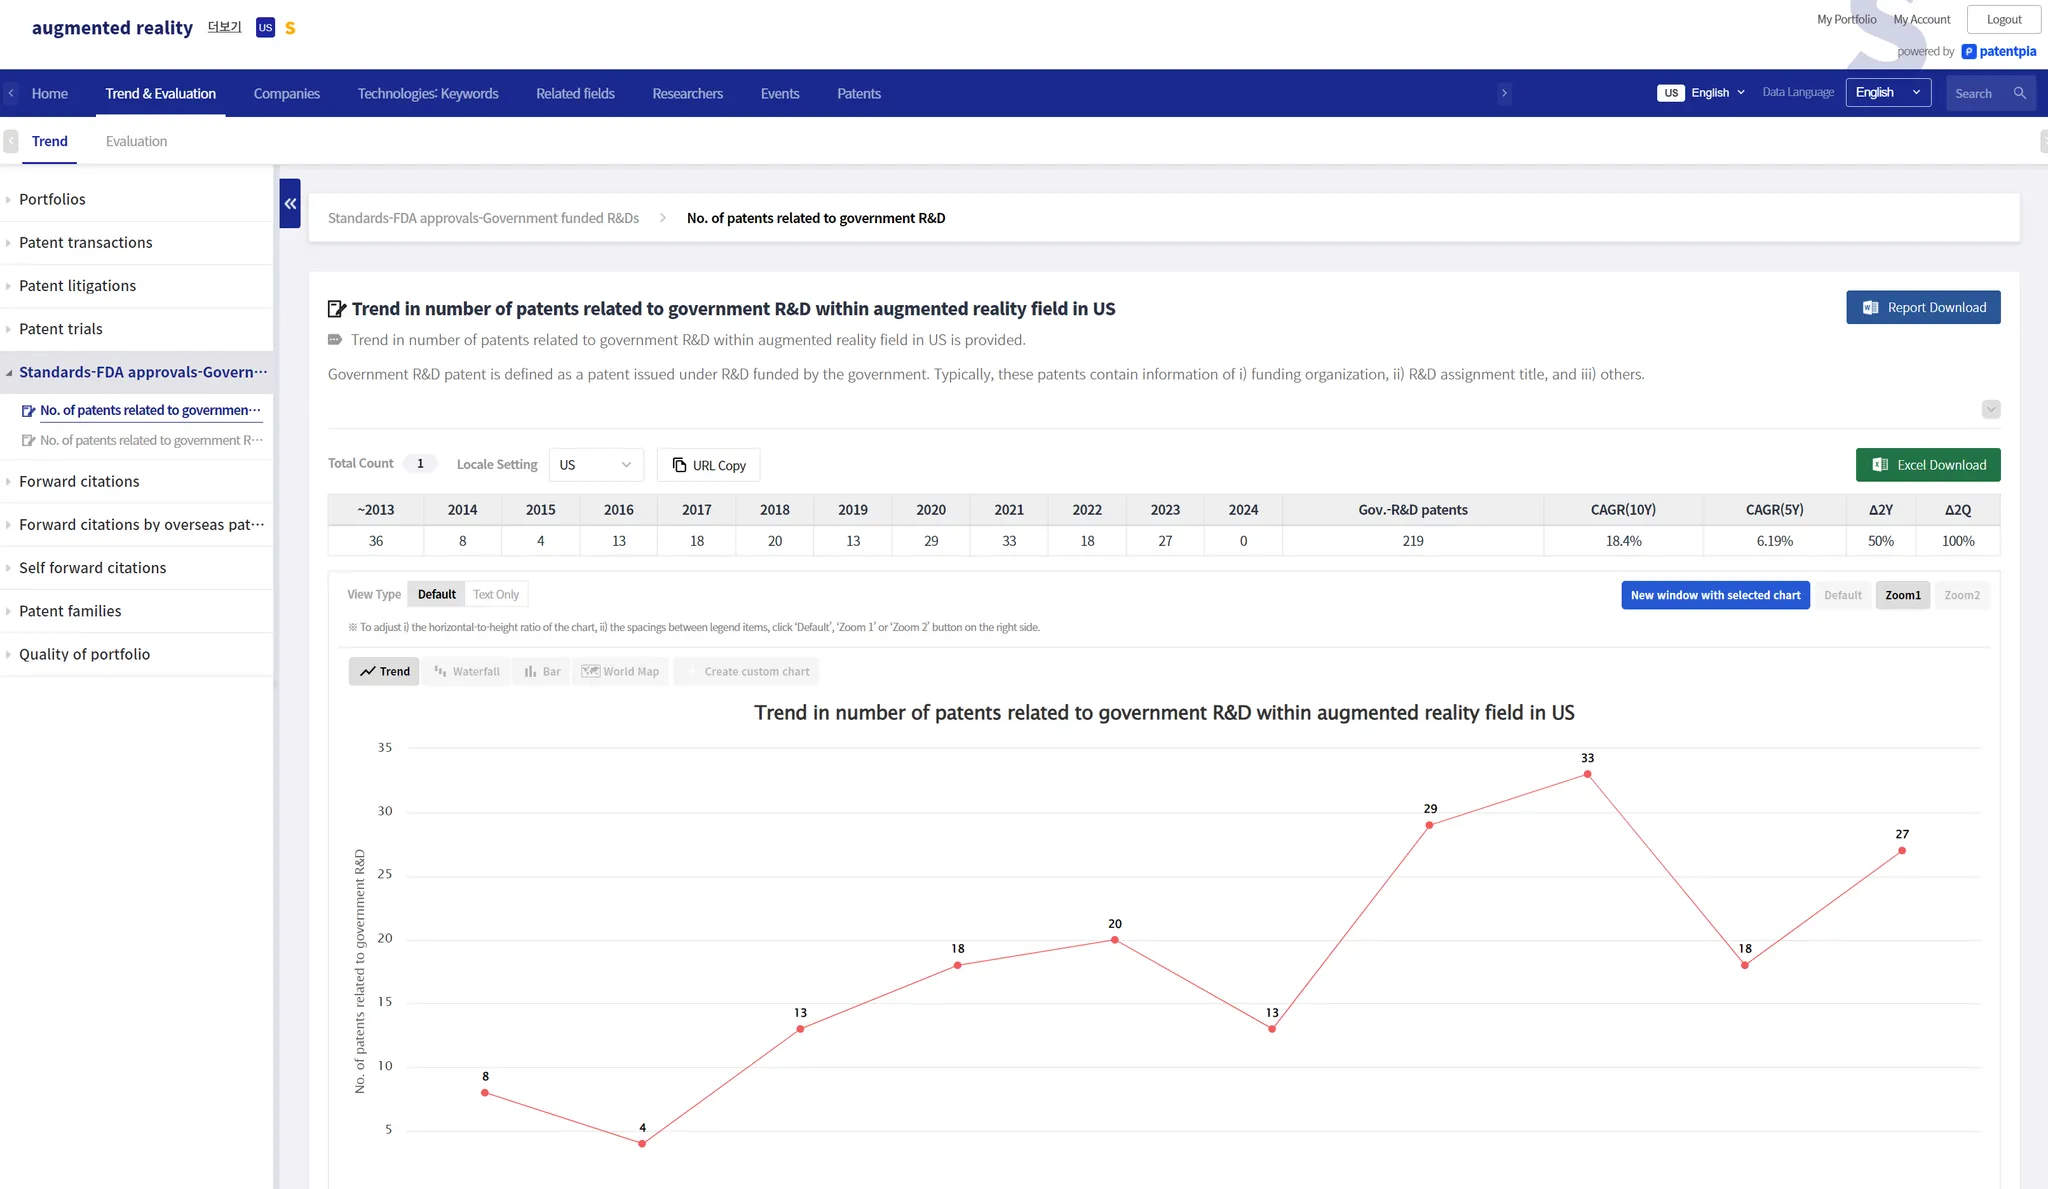Switch to the World Map chart view
The image size is (2048, 1189).
point(620,671)
